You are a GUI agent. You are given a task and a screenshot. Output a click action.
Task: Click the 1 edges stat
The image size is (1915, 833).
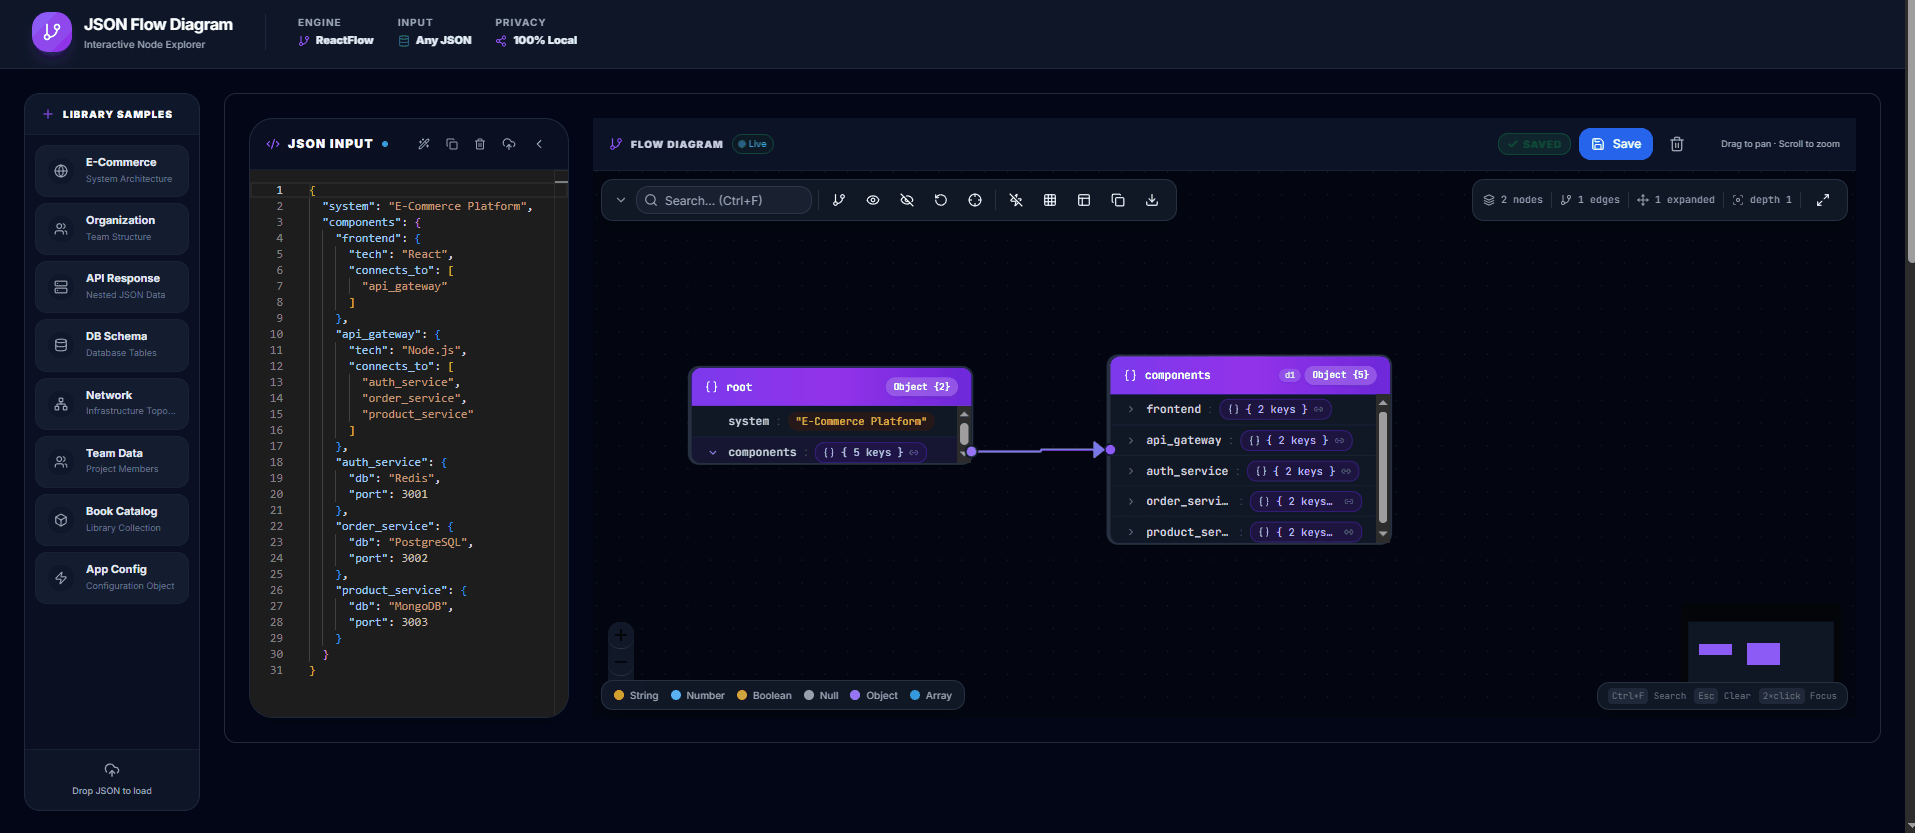click(1590, 200)
